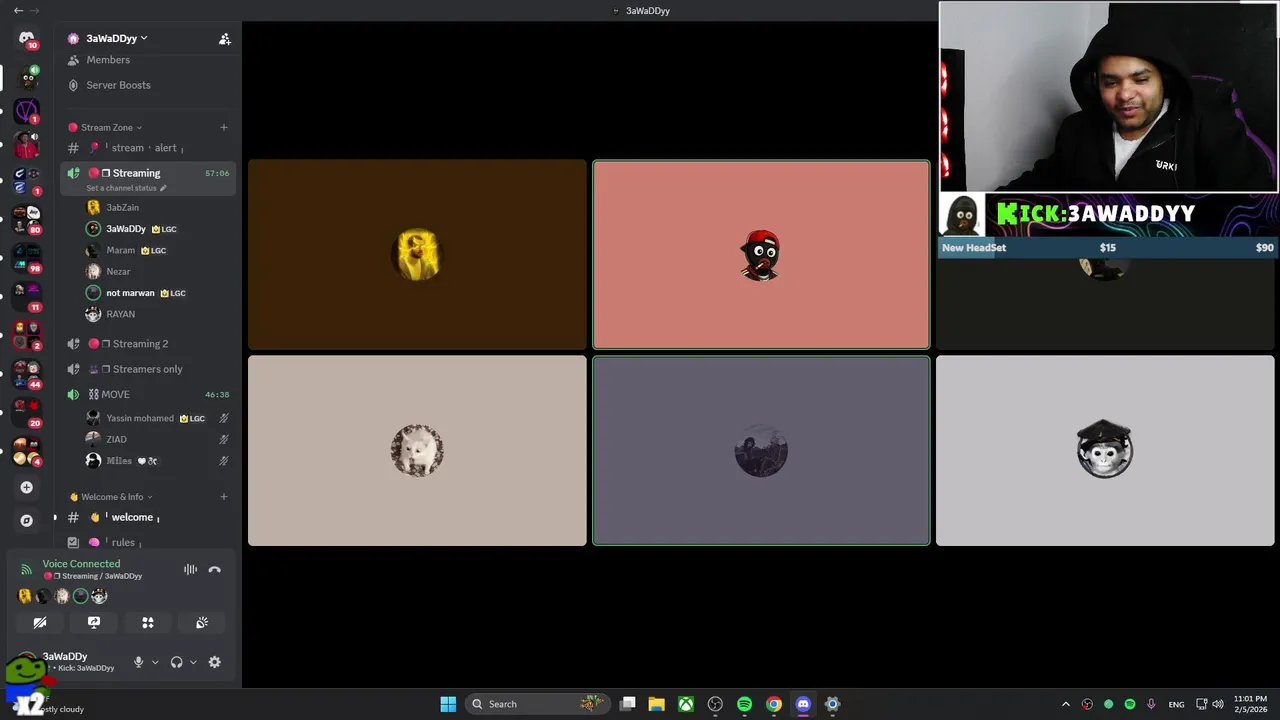Mute the microphone in user panel

[x=139, y=662]
